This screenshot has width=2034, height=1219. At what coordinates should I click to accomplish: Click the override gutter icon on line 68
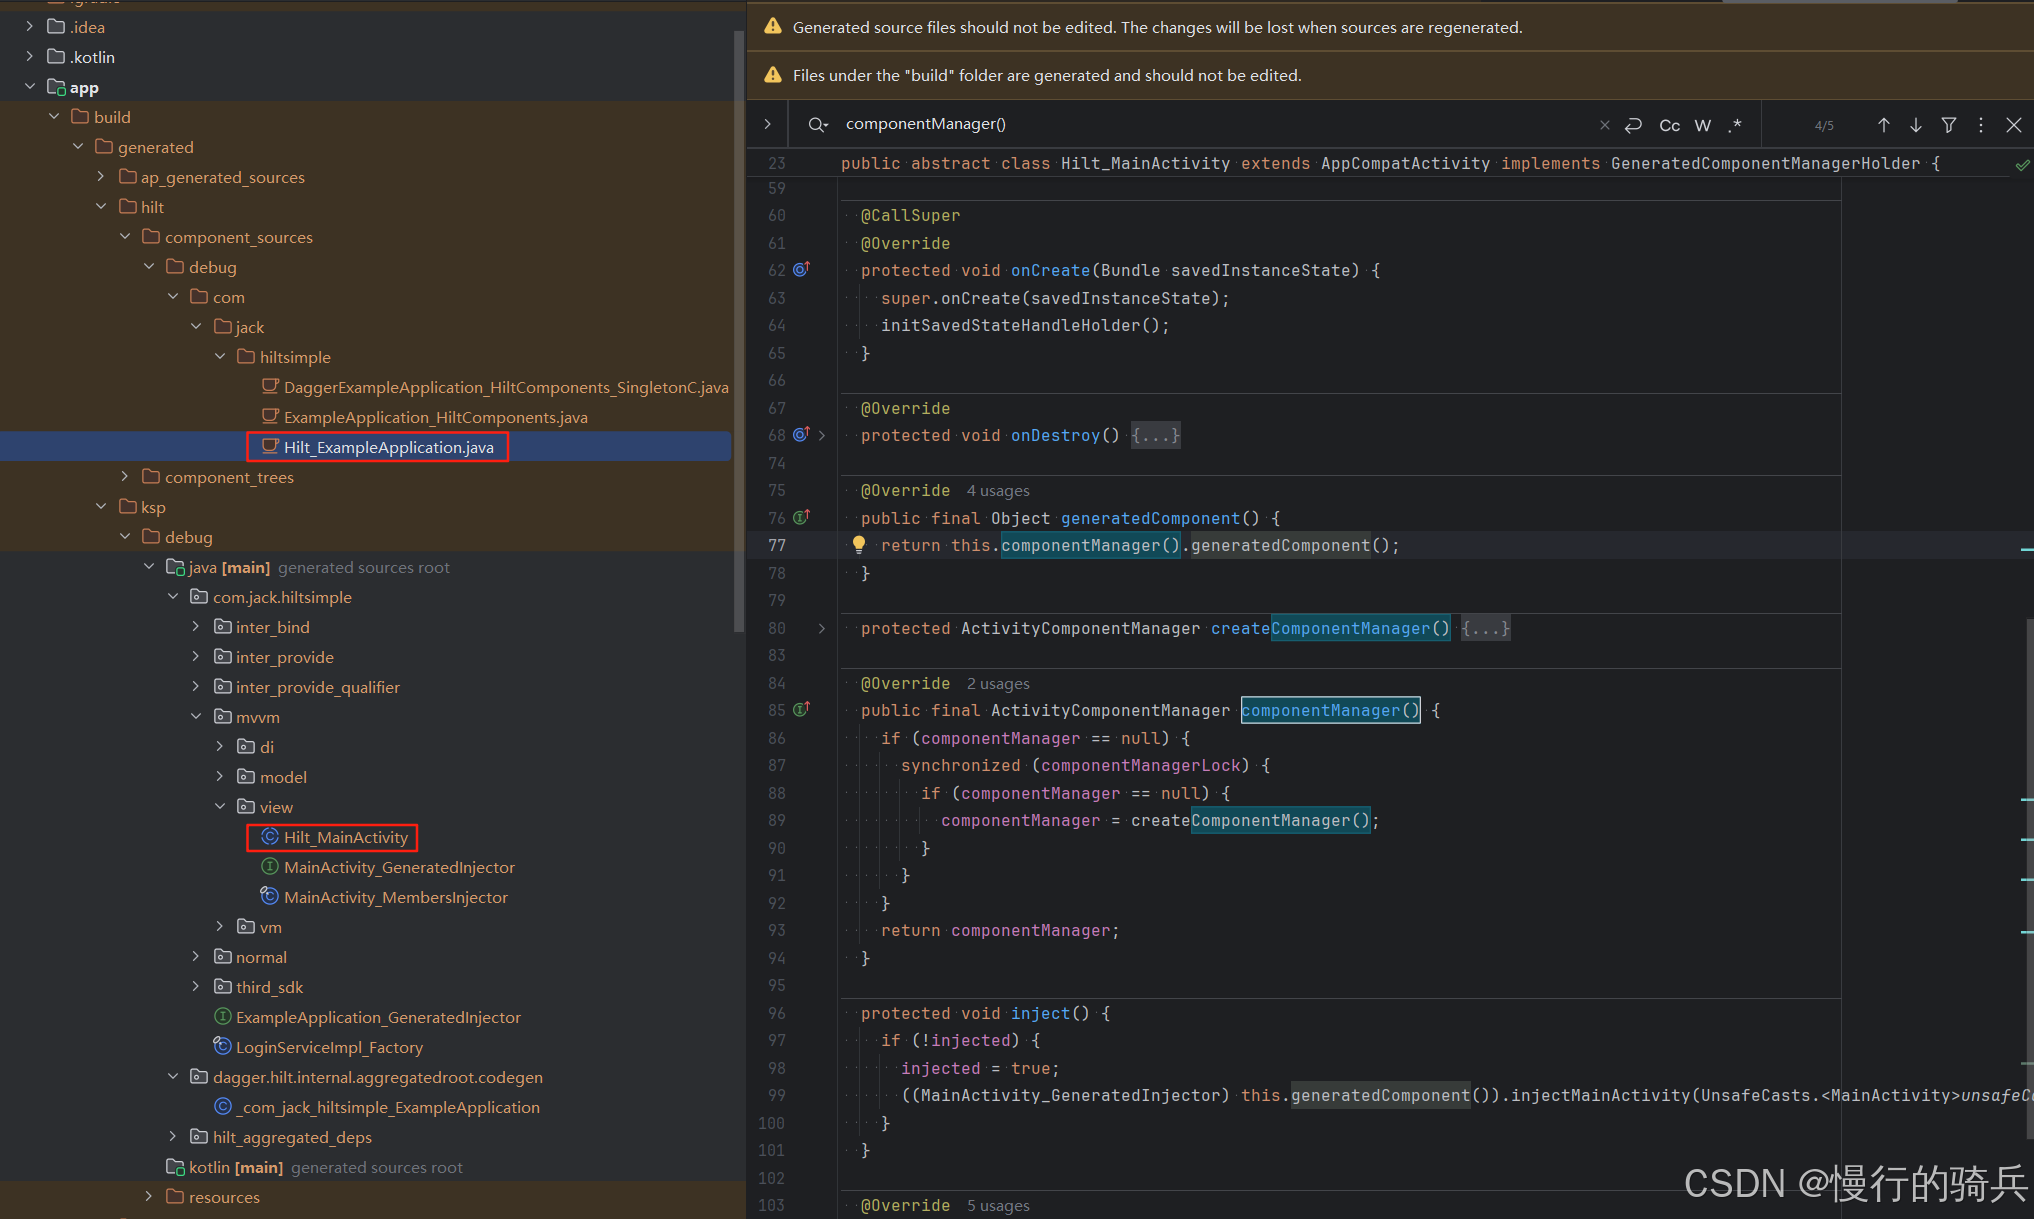pyautogui.click(x=801, y=434)
